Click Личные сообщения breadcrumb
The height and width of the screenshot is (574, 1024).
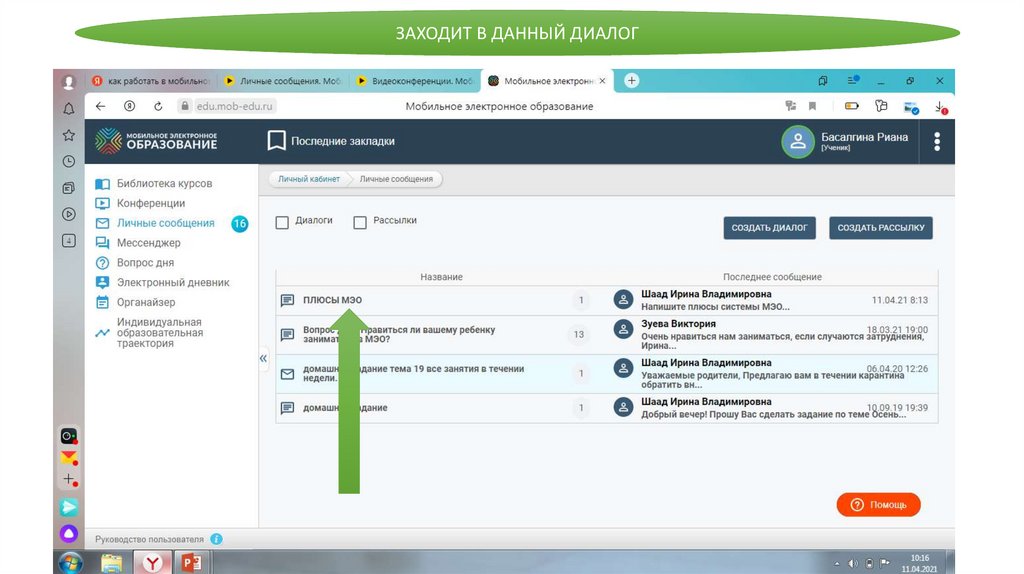tap(396, 179)
